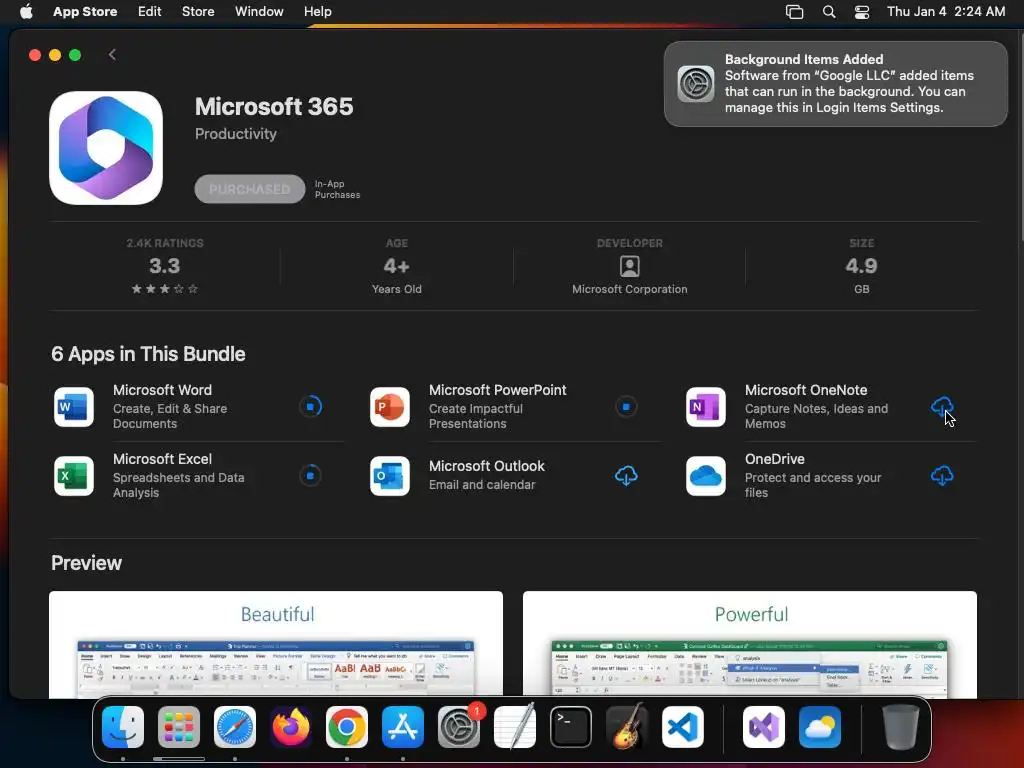The image size is (1024, 768).
Task: Click the Microsoft Corporation developer icon
Action: click(x=630, y=266)
